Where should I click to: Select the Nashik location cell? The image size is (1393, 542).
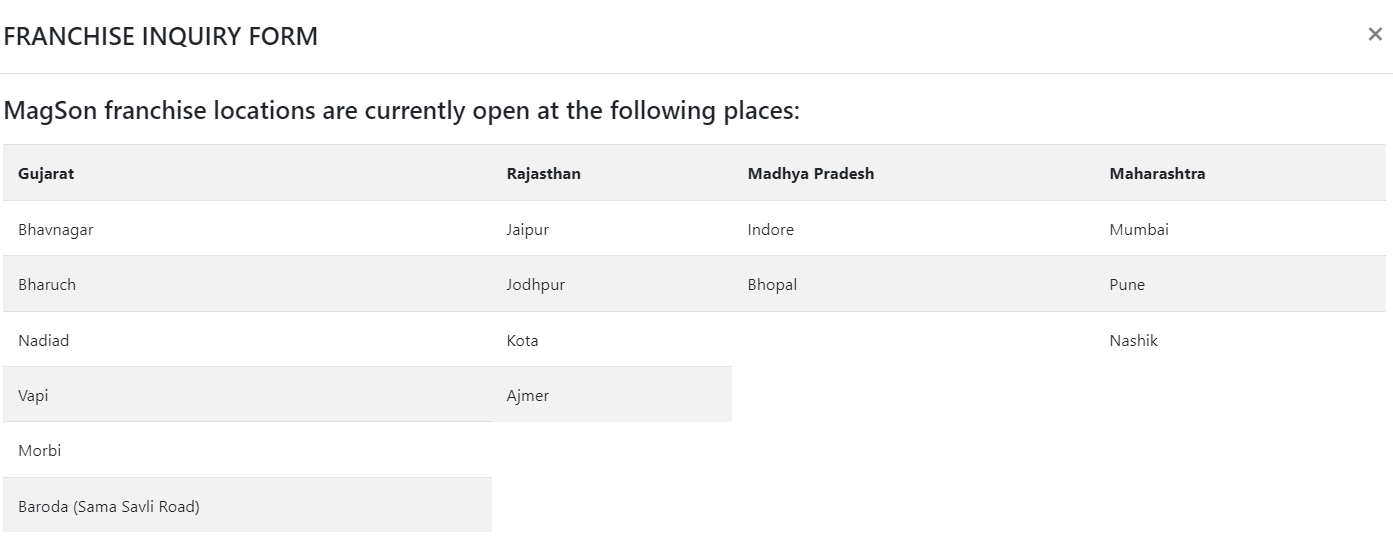pyautogui.click(x=1240, y=340)
